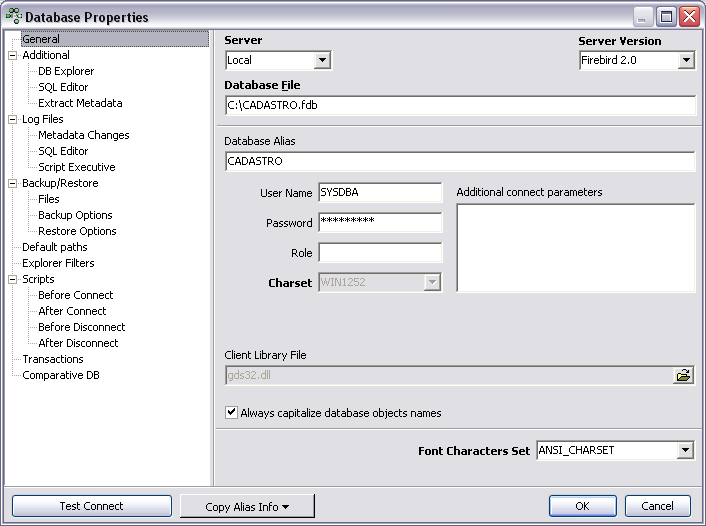Click the Test Connect button
This screenshot has width=706, height=526.
[x=92, y=506]
